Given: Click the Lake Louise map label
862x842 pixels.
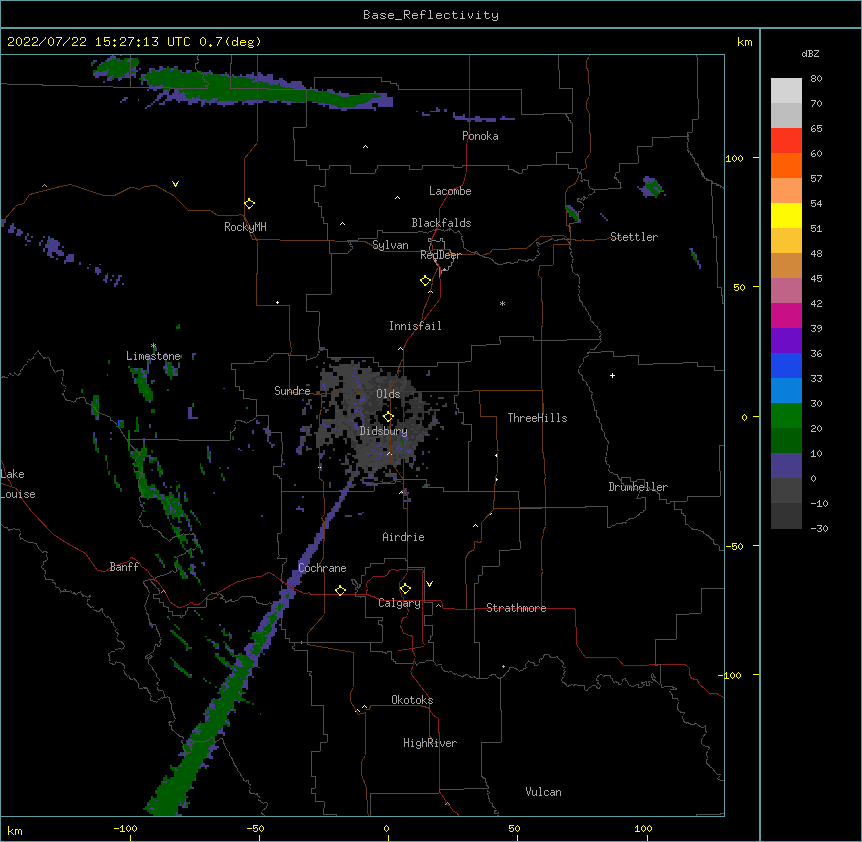Looking at the screenshot, I should tap(16, 484).
